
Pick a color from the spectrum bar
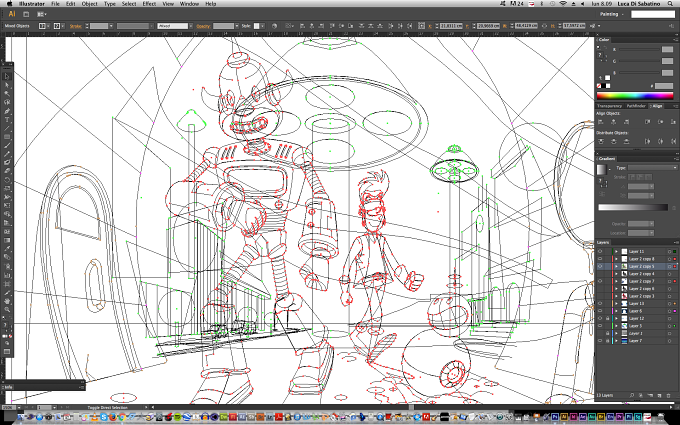click(635, 96)
